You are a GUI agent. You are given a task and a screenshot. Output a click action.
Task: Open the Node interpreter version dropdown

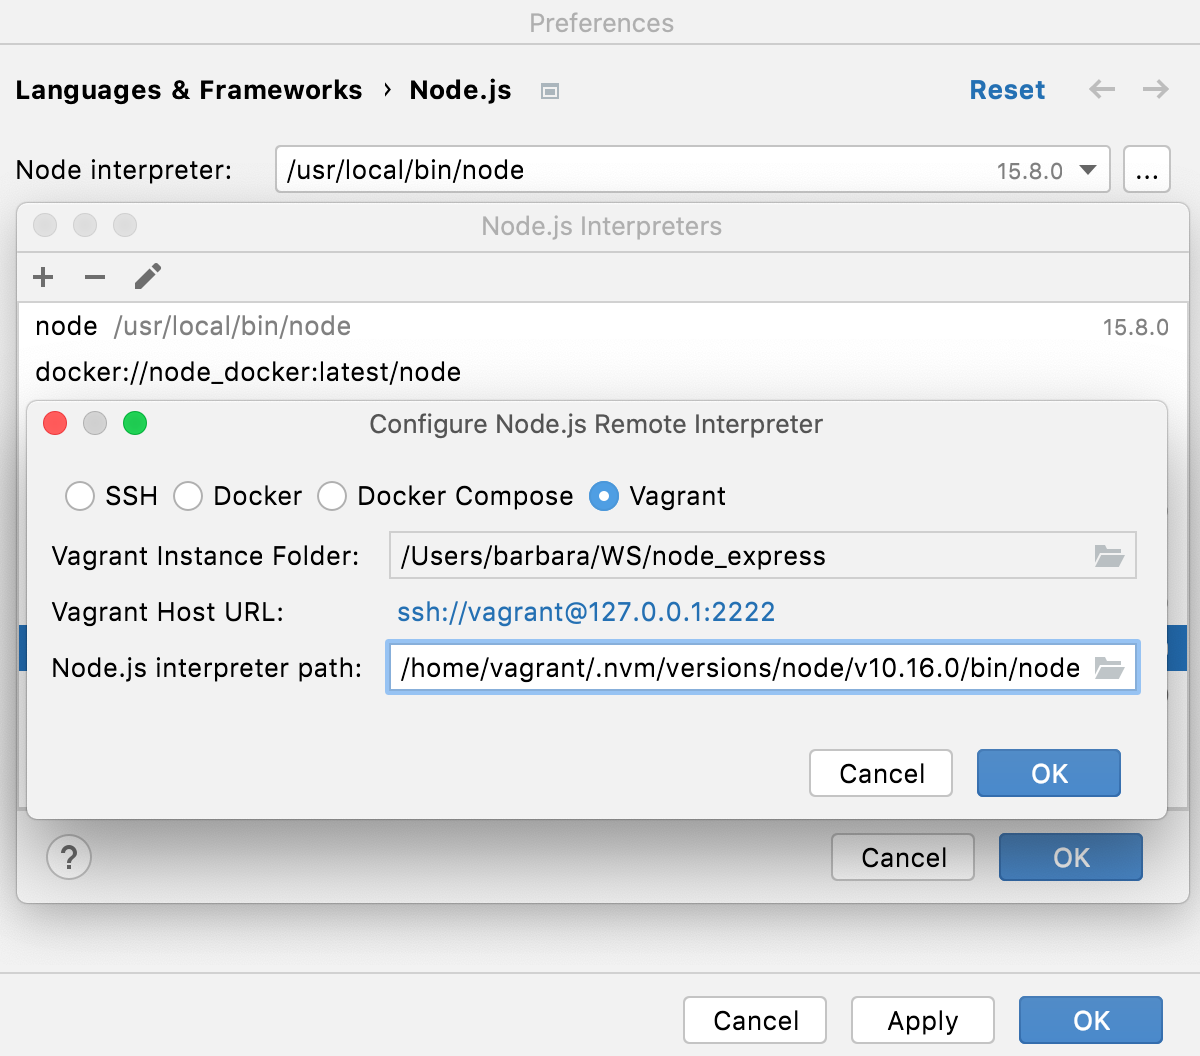coord(1087,170)
